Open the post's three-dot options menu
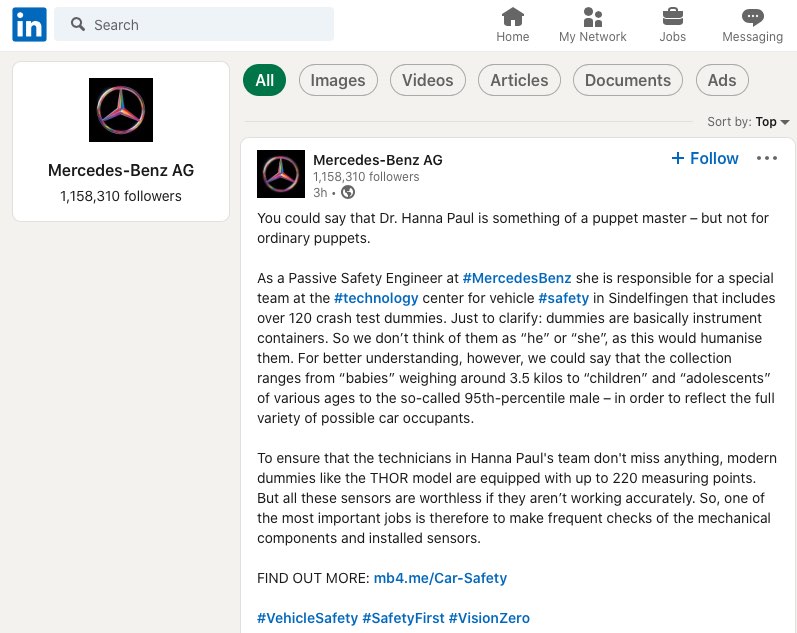 click(x=767, y=158)
